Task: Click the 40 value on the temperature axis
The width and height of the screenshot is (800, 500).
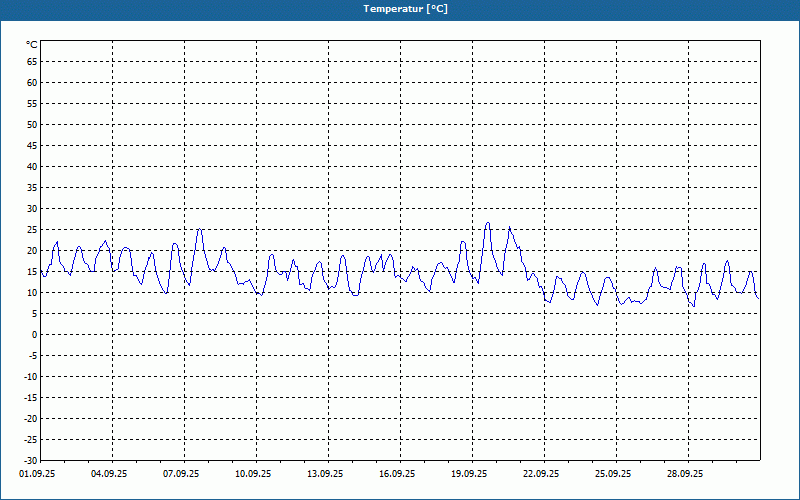Action: 32,167
